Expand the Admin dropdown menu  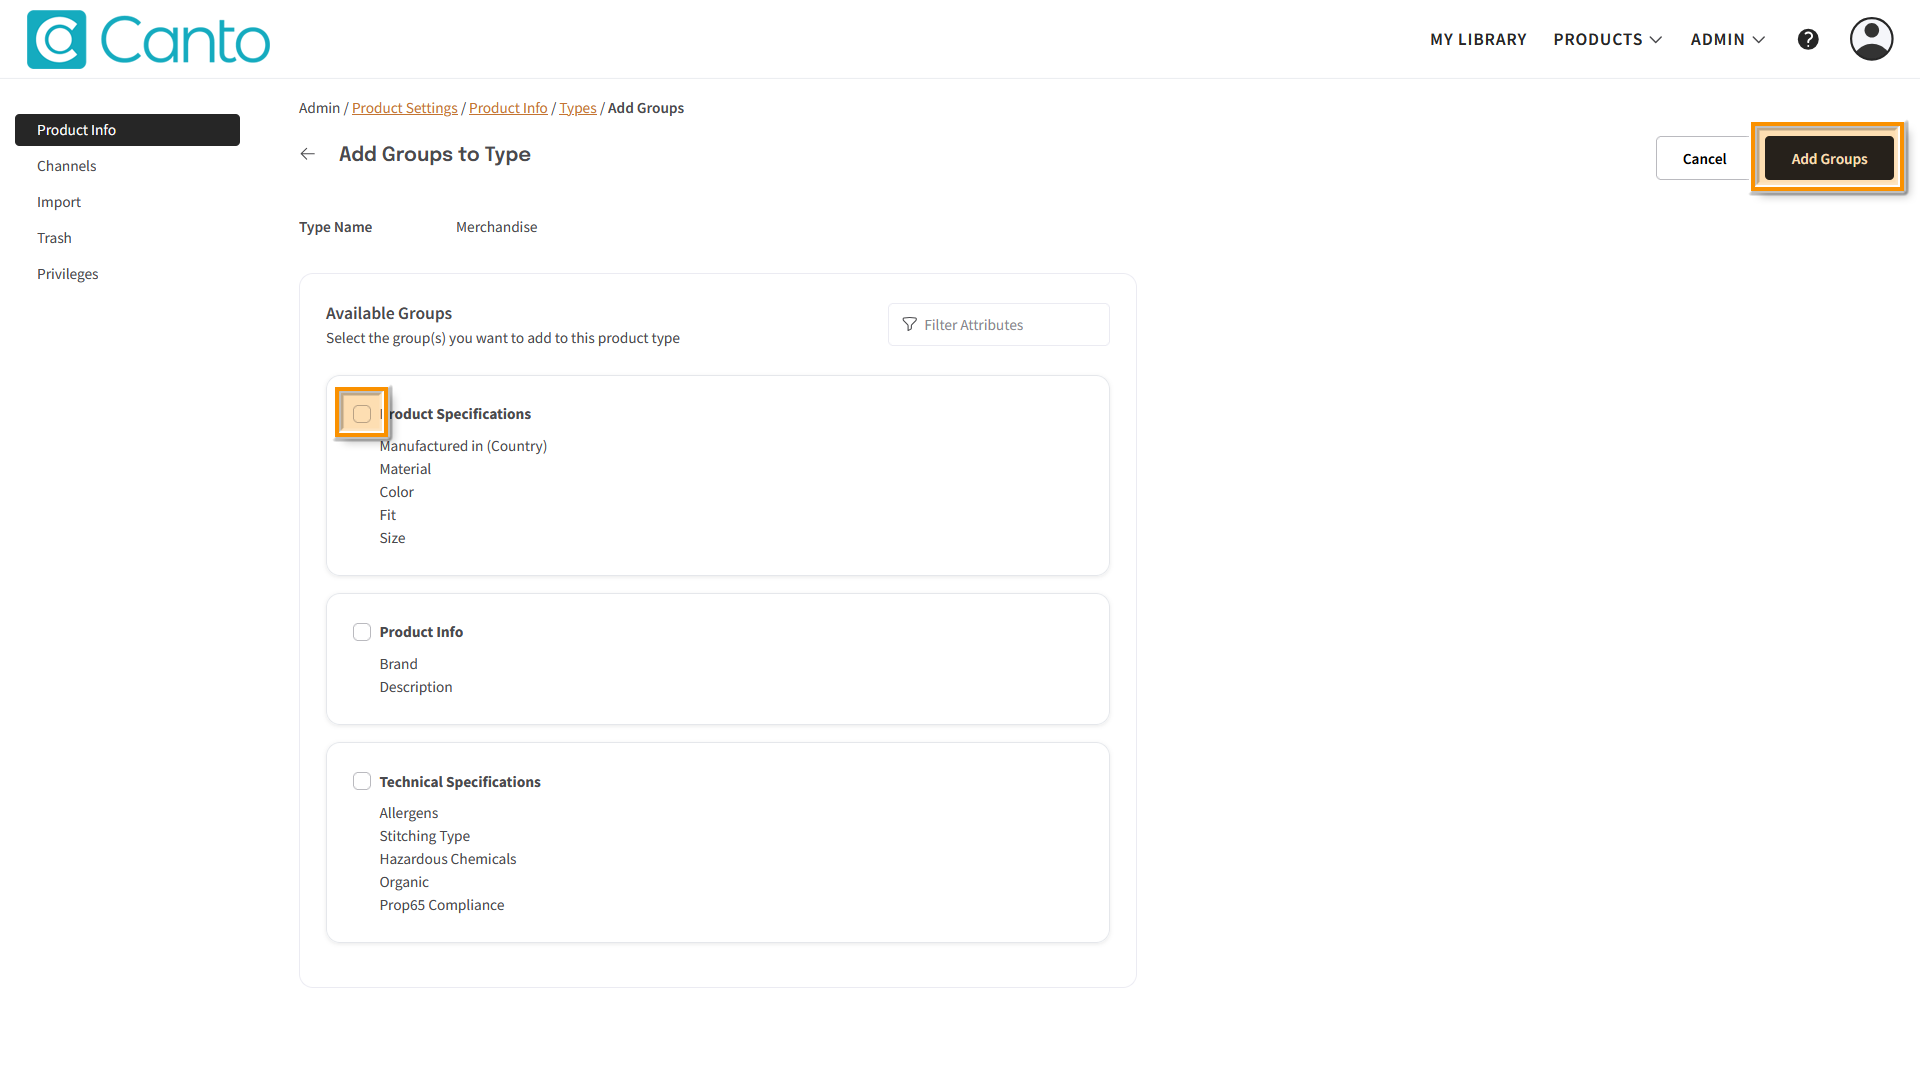pos(1727,40)
